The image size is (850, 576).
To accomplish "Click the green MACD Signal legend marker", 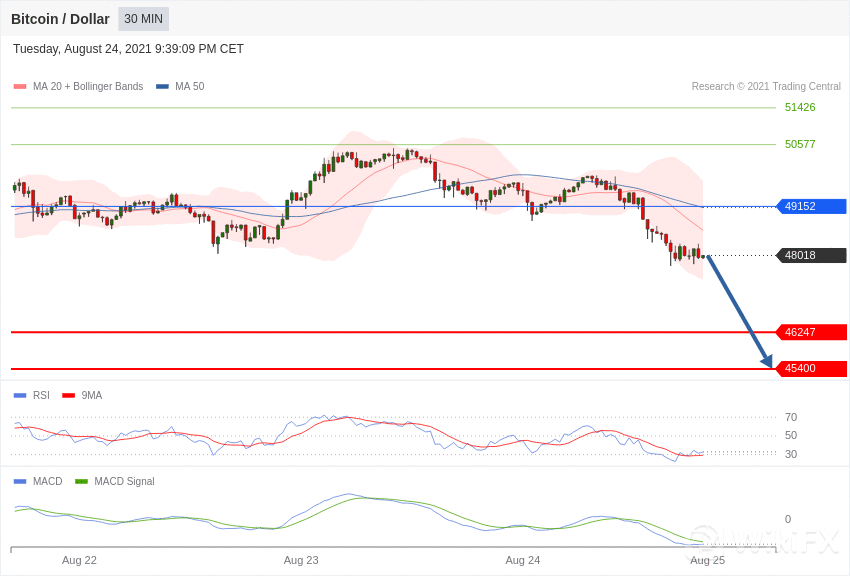I will pos(81,482).
